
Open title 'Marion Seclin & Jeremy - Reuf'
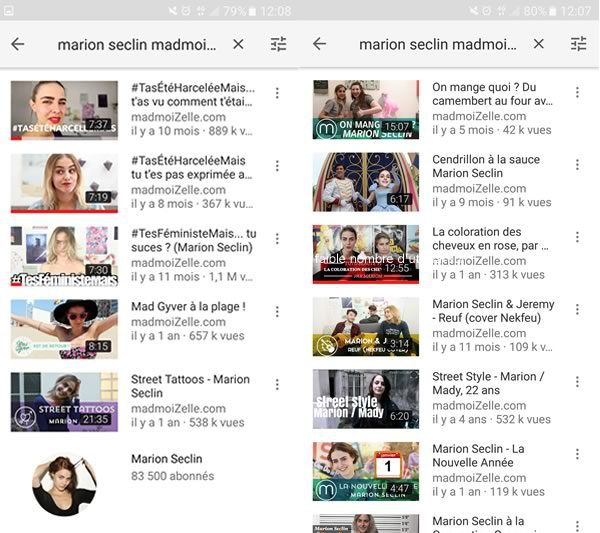pos(493,311)
